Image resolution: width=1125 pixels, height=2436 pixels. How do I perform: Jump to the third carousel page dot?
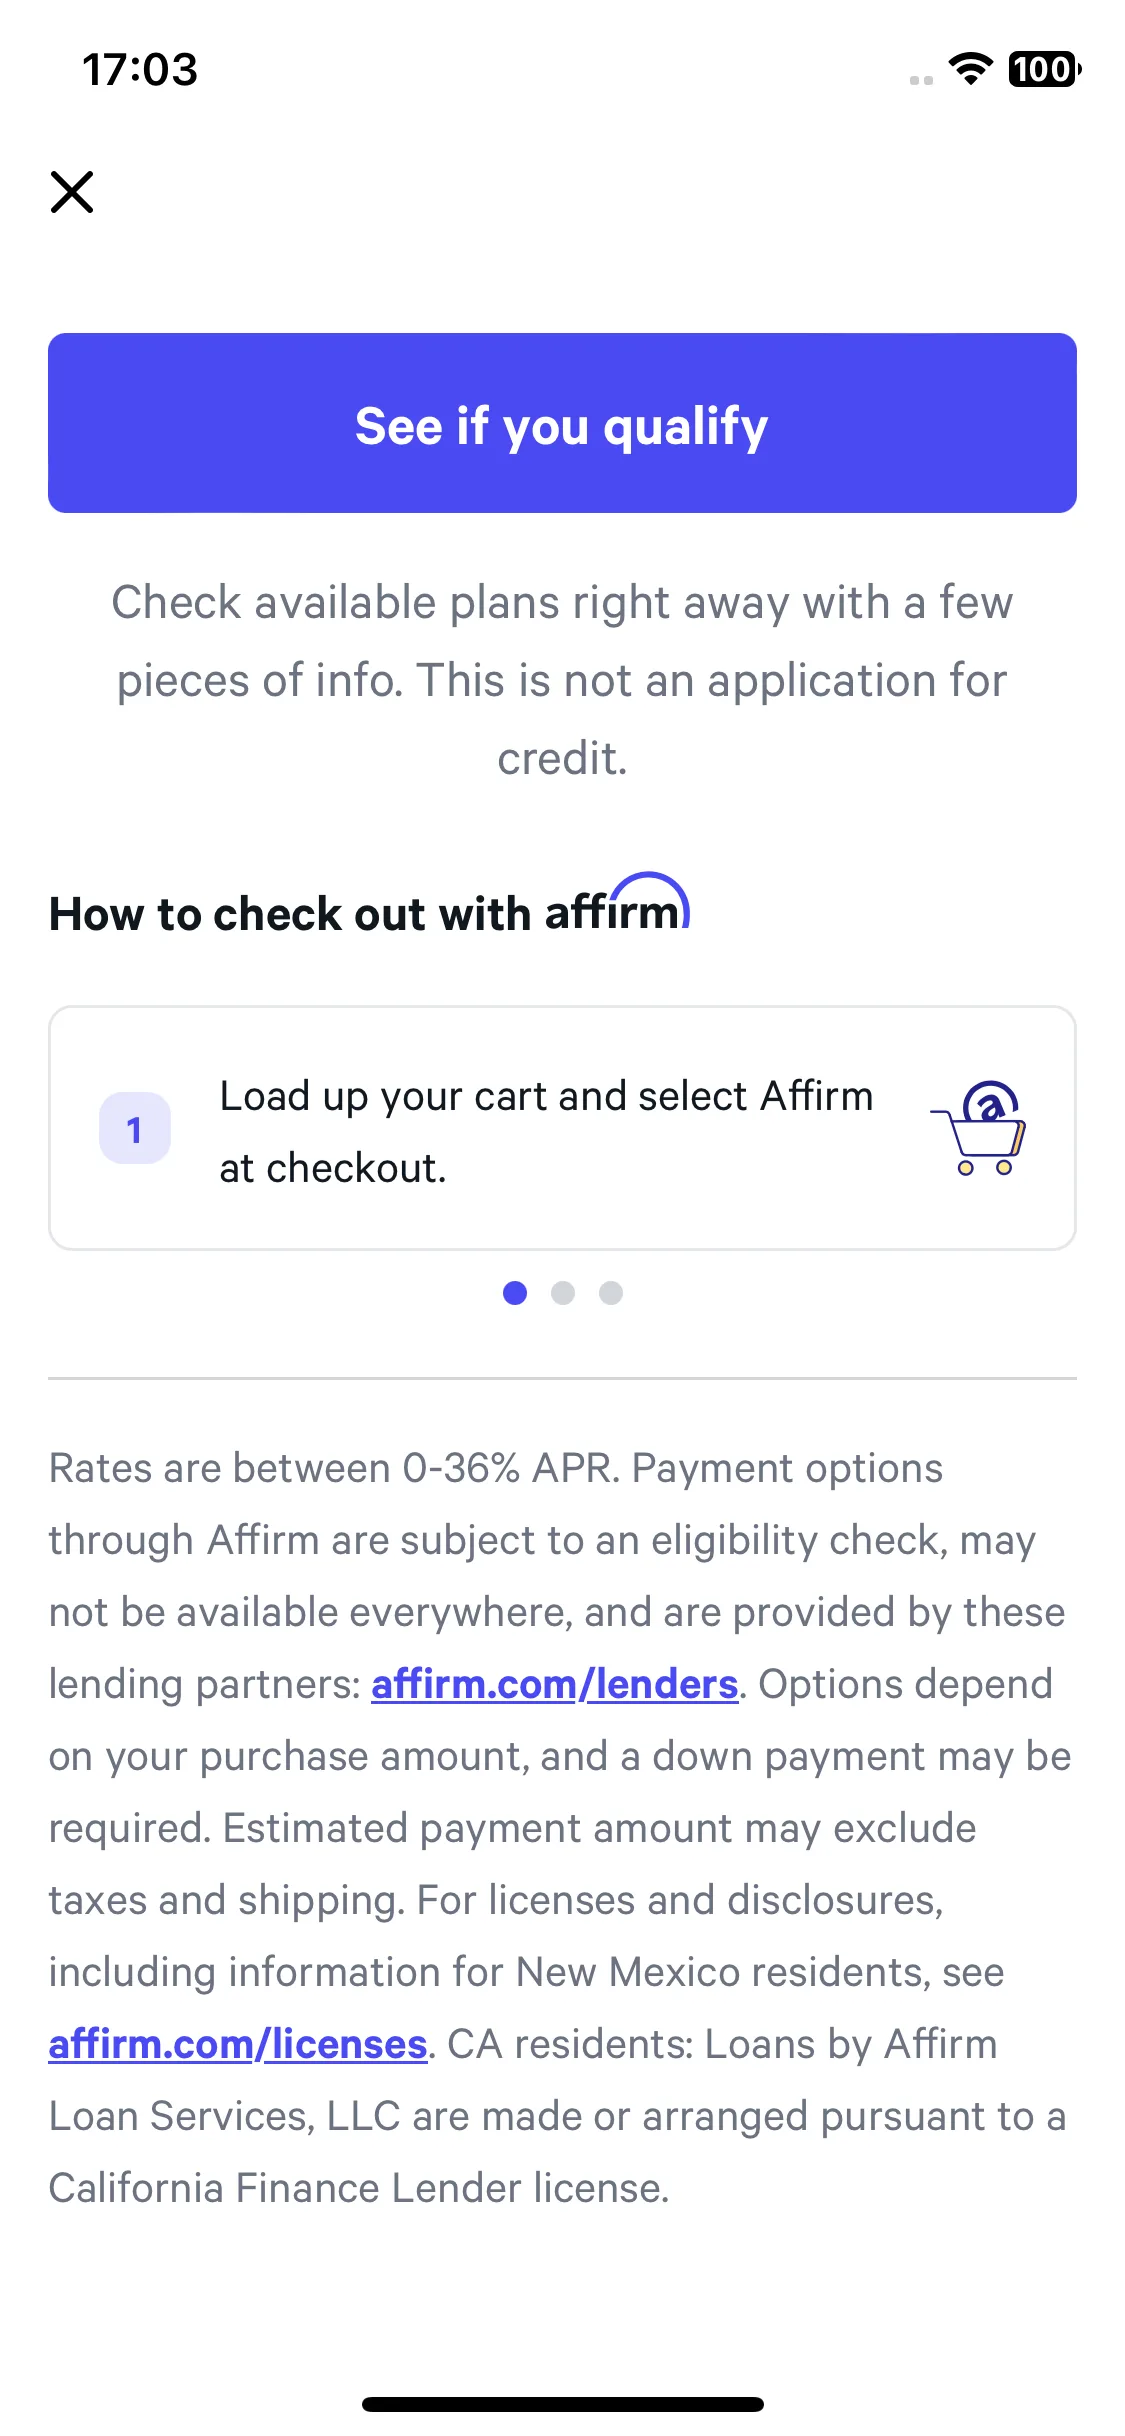[611, 1293]
